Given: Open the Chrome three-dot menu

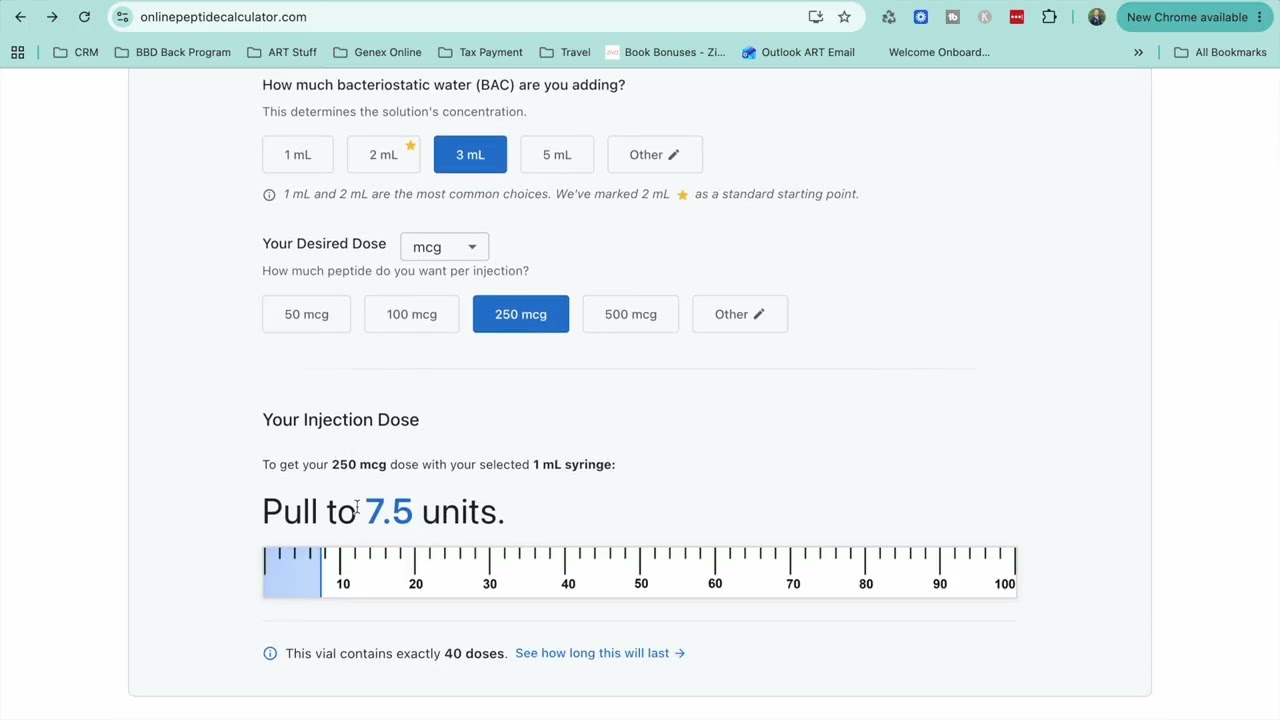Looking at the screenshot, I should pos(1260,17).
